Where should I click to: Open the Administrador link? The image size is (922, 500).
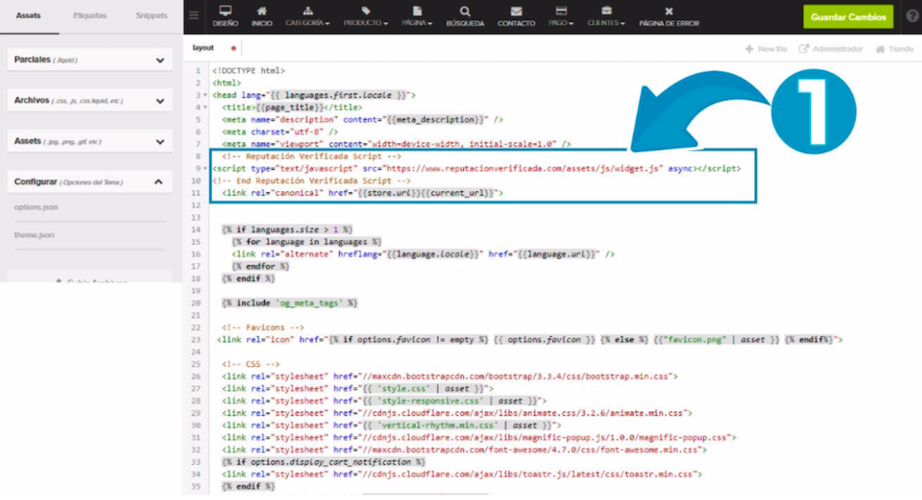click(830, 49)
